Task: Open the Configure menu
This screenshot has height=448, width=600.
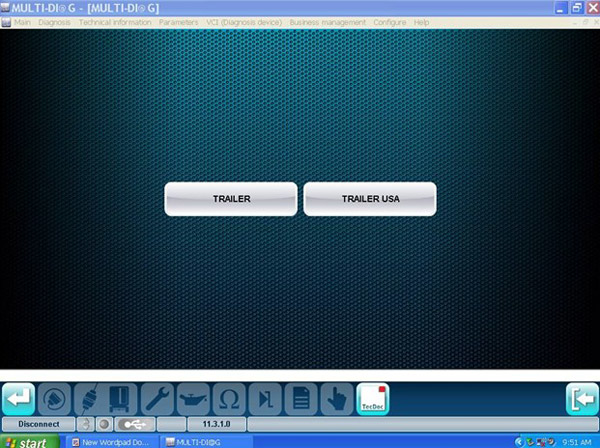Action: (390, 22)
